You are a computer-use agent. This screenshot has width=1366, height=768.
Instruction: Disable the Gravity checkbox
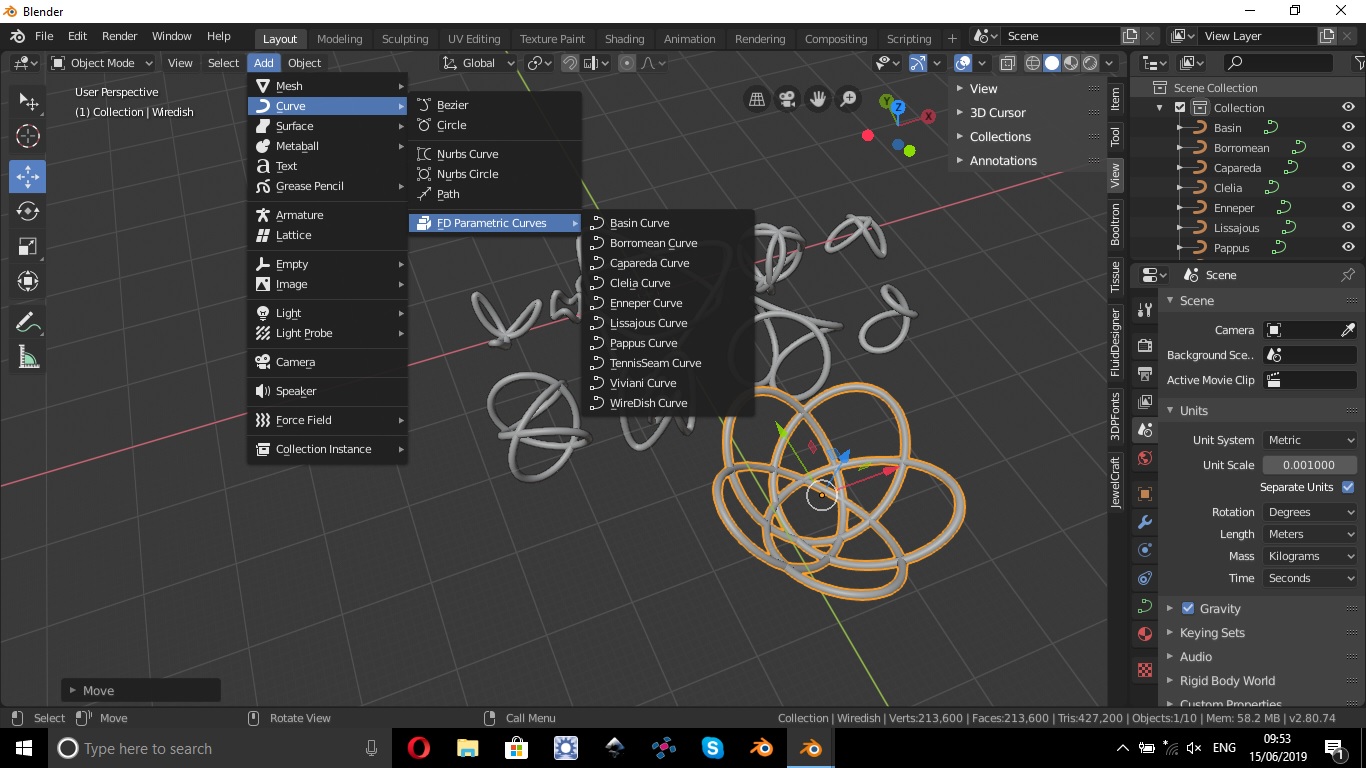coord(1188,608)
